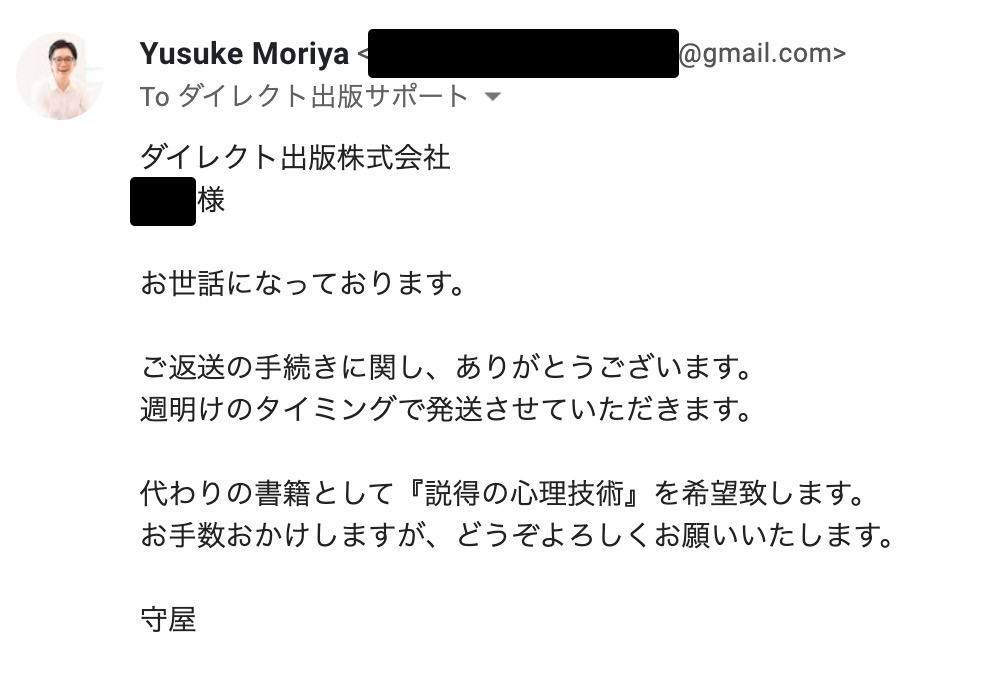Click the signature 守屋

coord(168,620)
